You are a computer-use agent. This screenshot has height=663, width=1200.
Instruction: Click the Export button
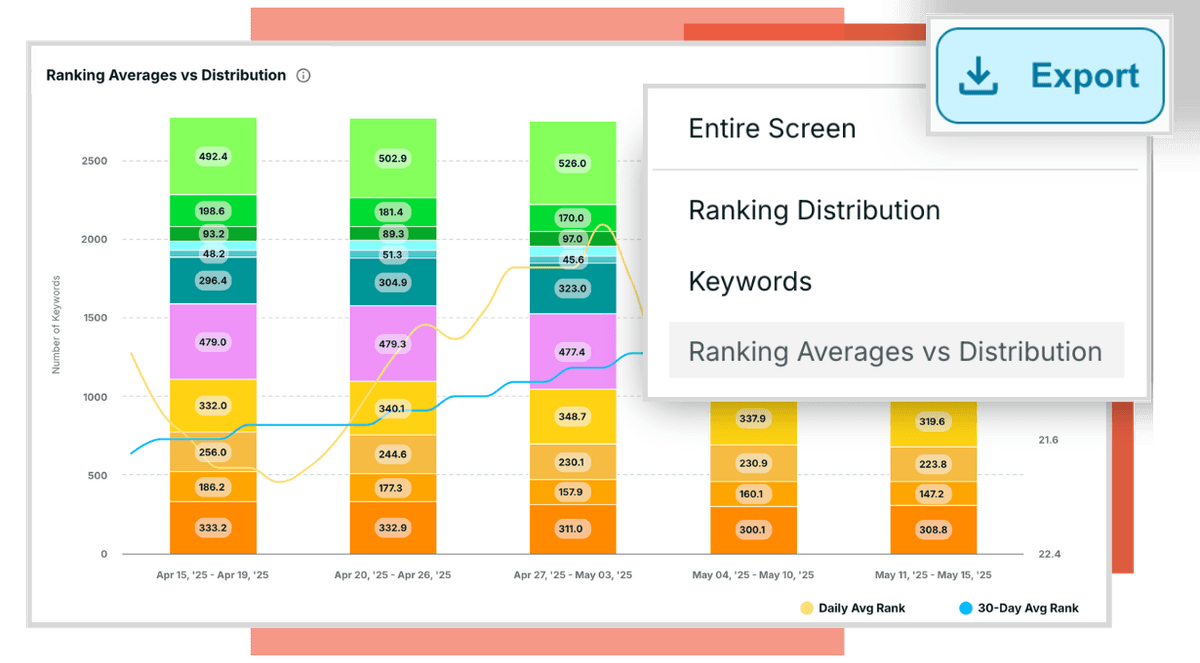coord(1050,76)
